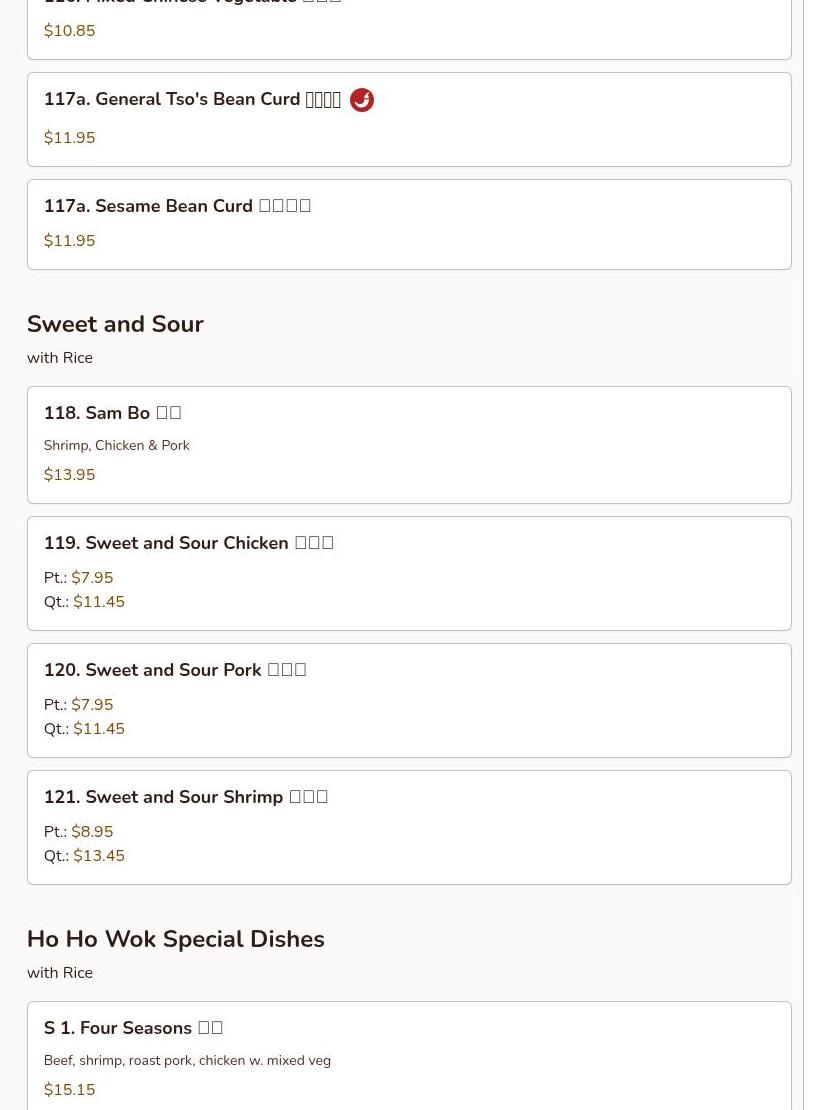Click Sweet and Sour Pork Qt. $11.45 price
This screenshot has width=824, height=1110.
(98, 729)
